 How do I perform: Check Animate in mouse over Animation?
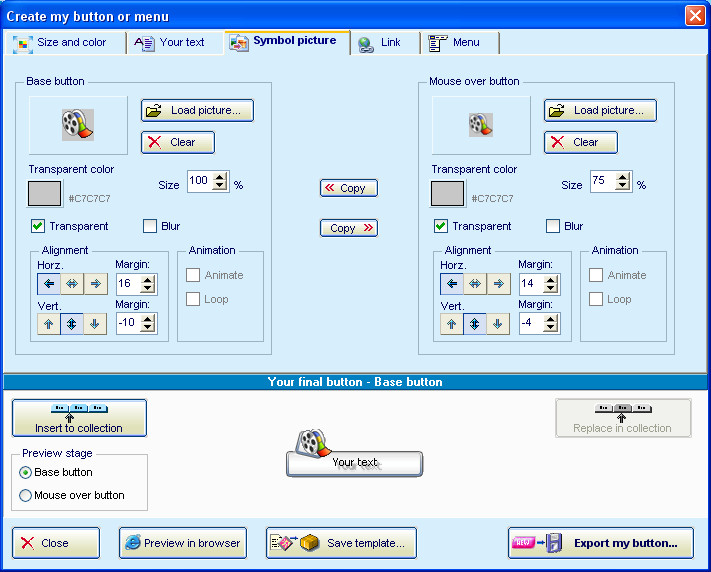tap(596, 275)
